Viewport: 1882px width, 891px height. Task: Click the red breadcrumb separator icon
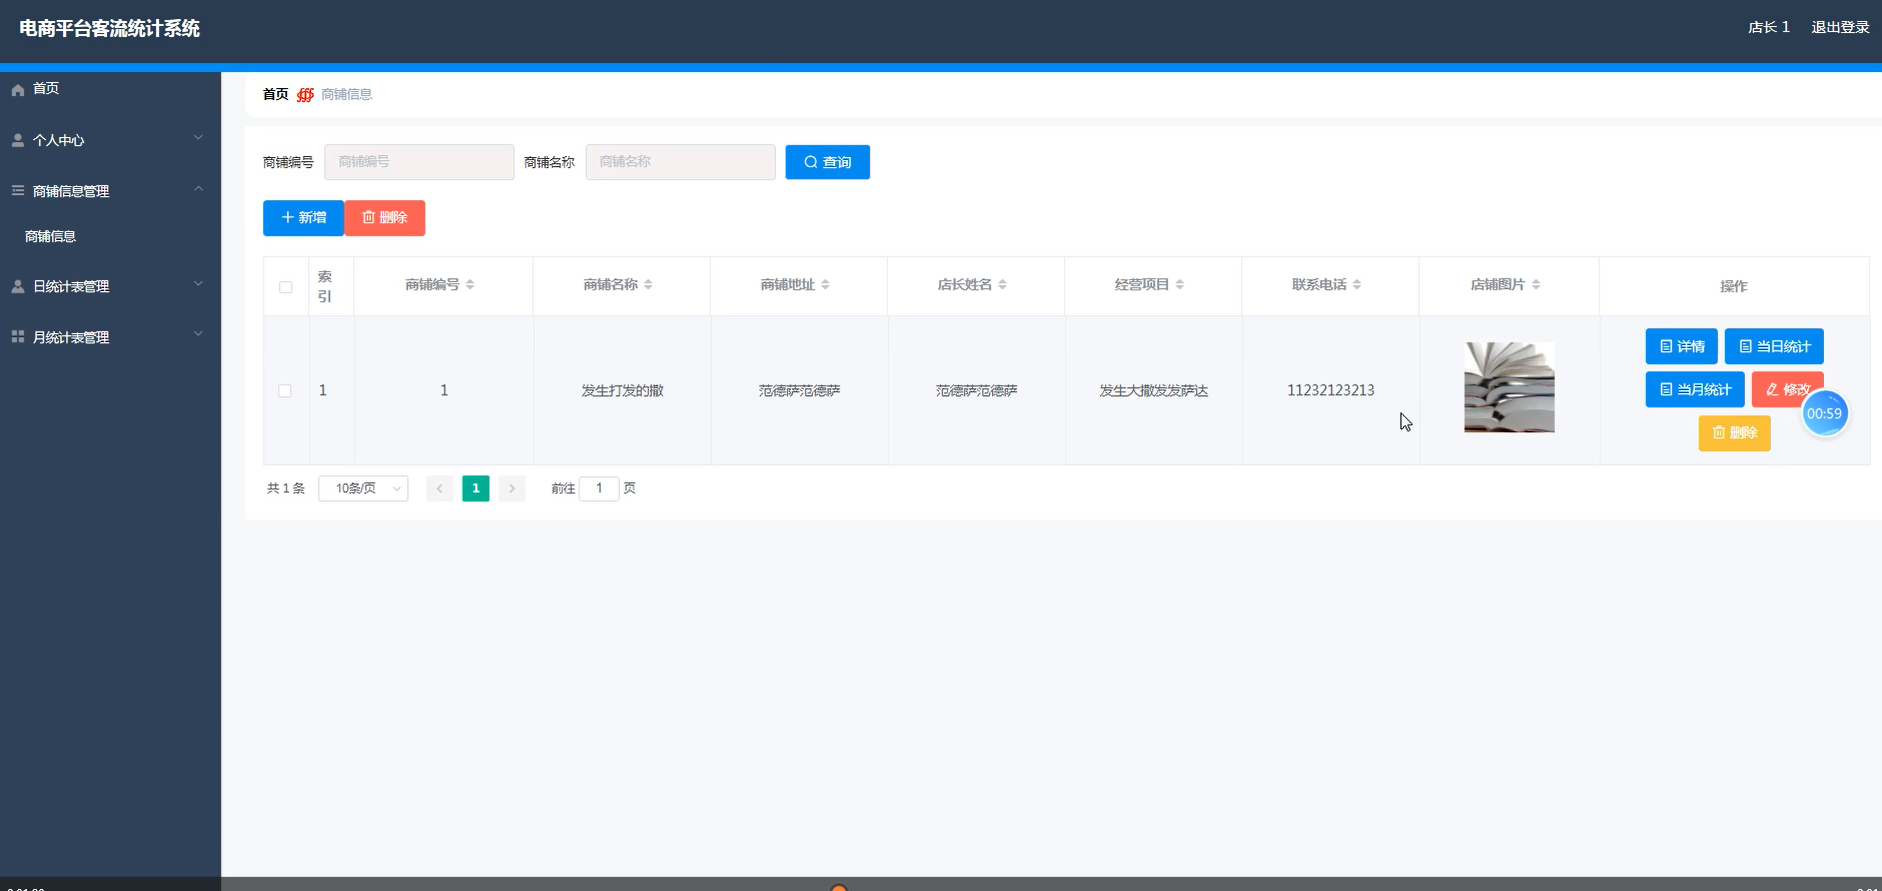pyautogui.click(x=305, y=95)
